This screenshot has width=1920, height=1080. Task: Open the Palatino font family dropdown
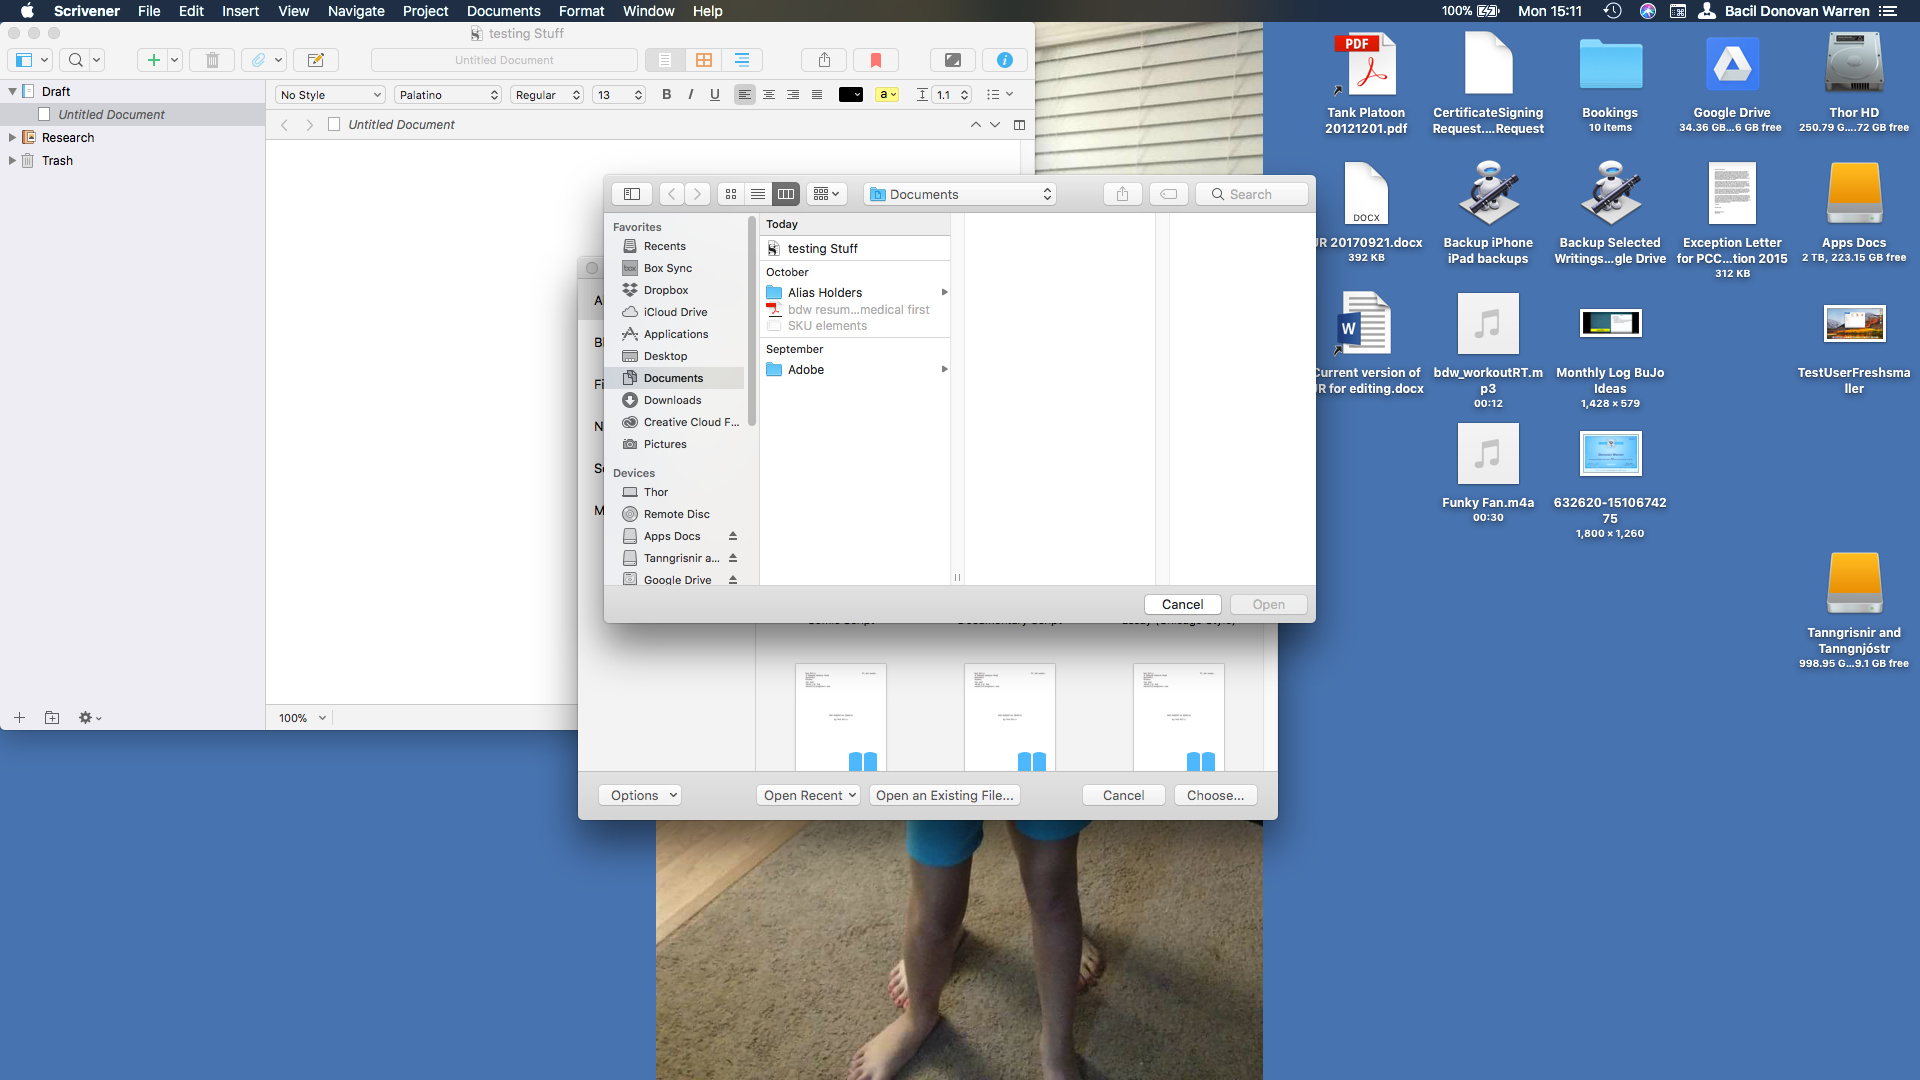[x=448, y=95]
